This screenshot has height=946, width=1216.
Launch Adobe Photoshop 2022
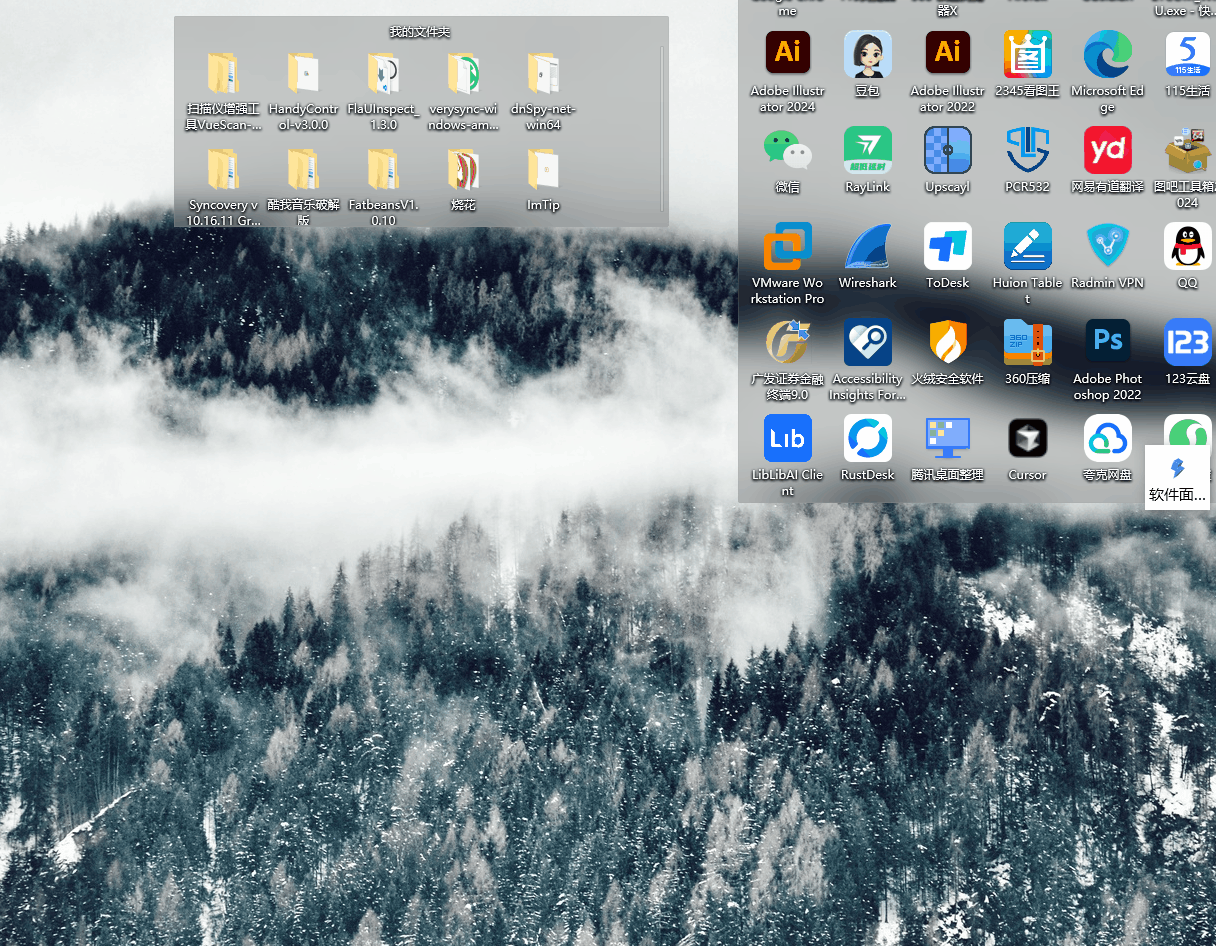(x=1108, y=360)
